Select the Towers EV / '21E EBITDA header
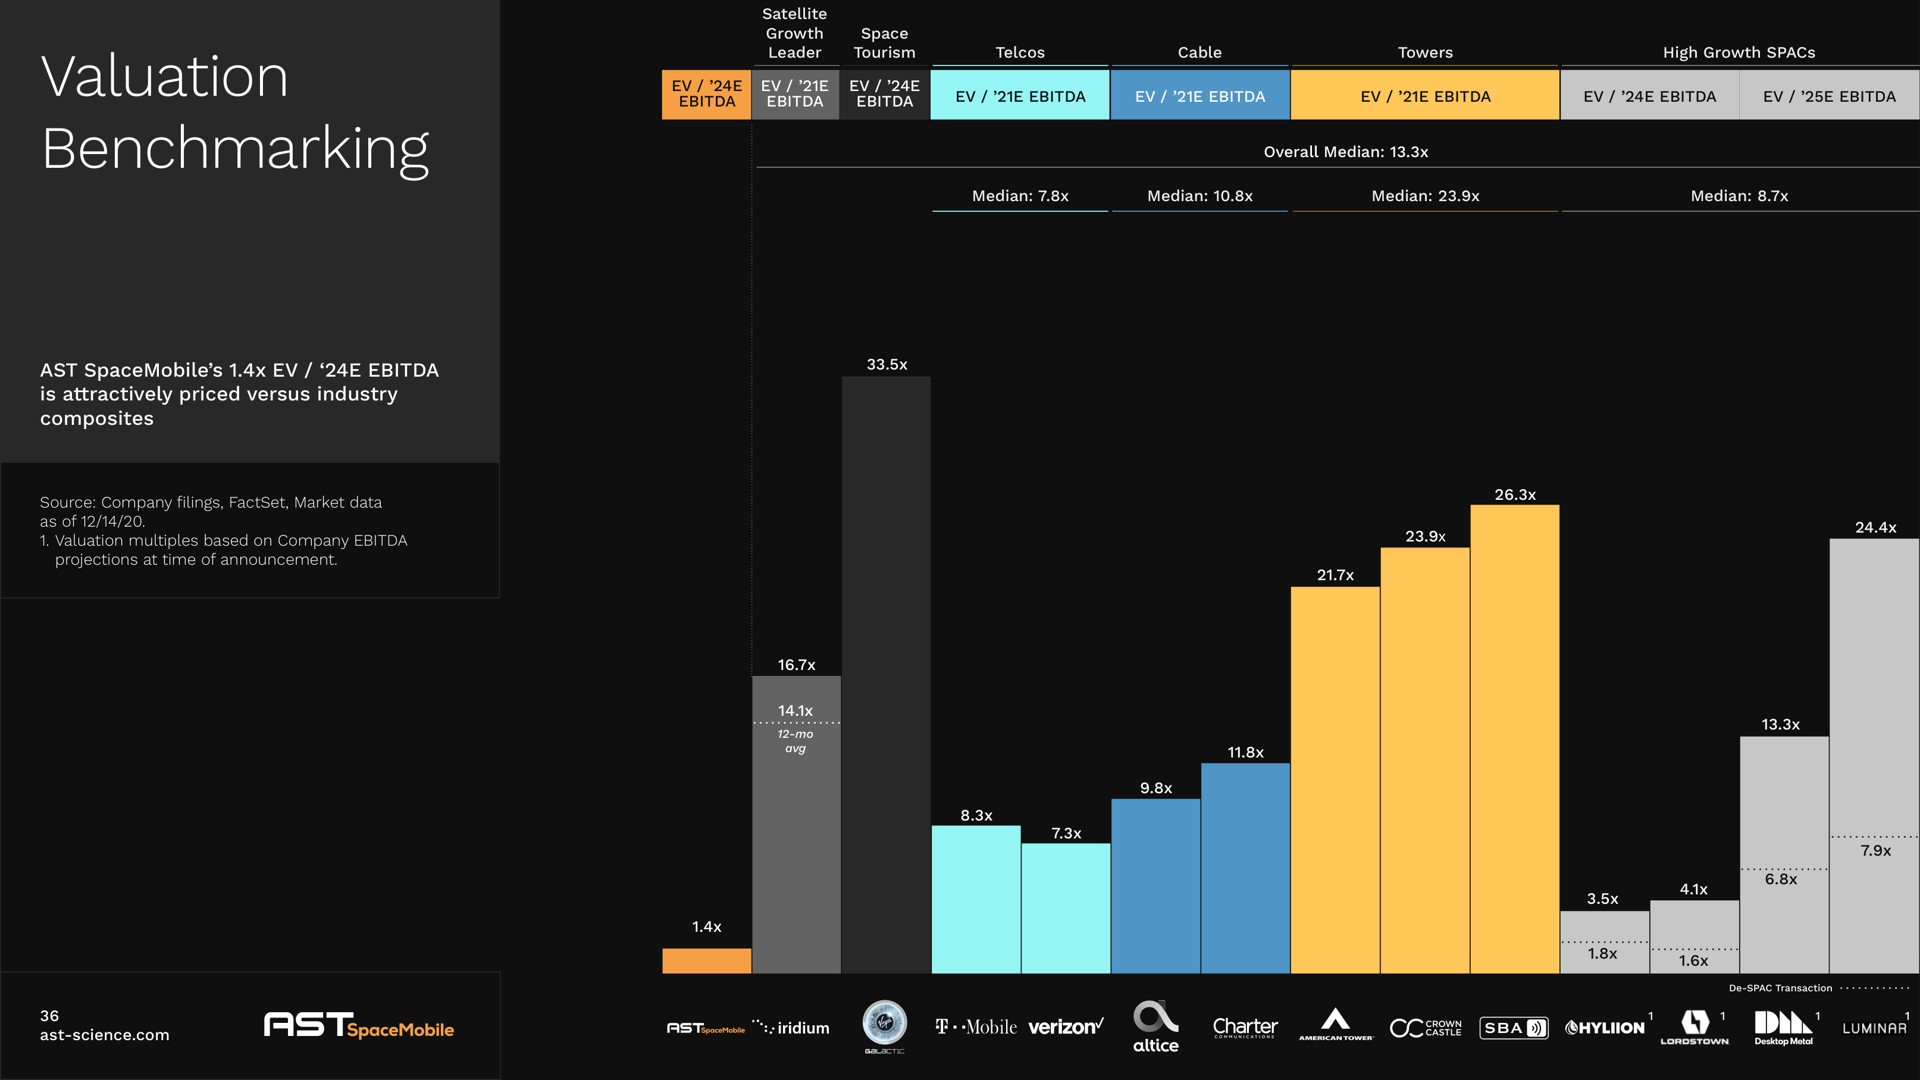 tap(1425, 95)
